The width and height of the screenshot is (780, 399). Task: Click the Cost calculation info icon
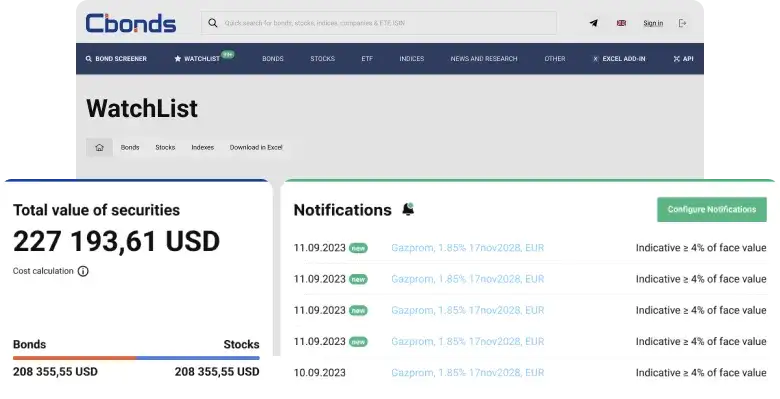(x=83, y=271)
